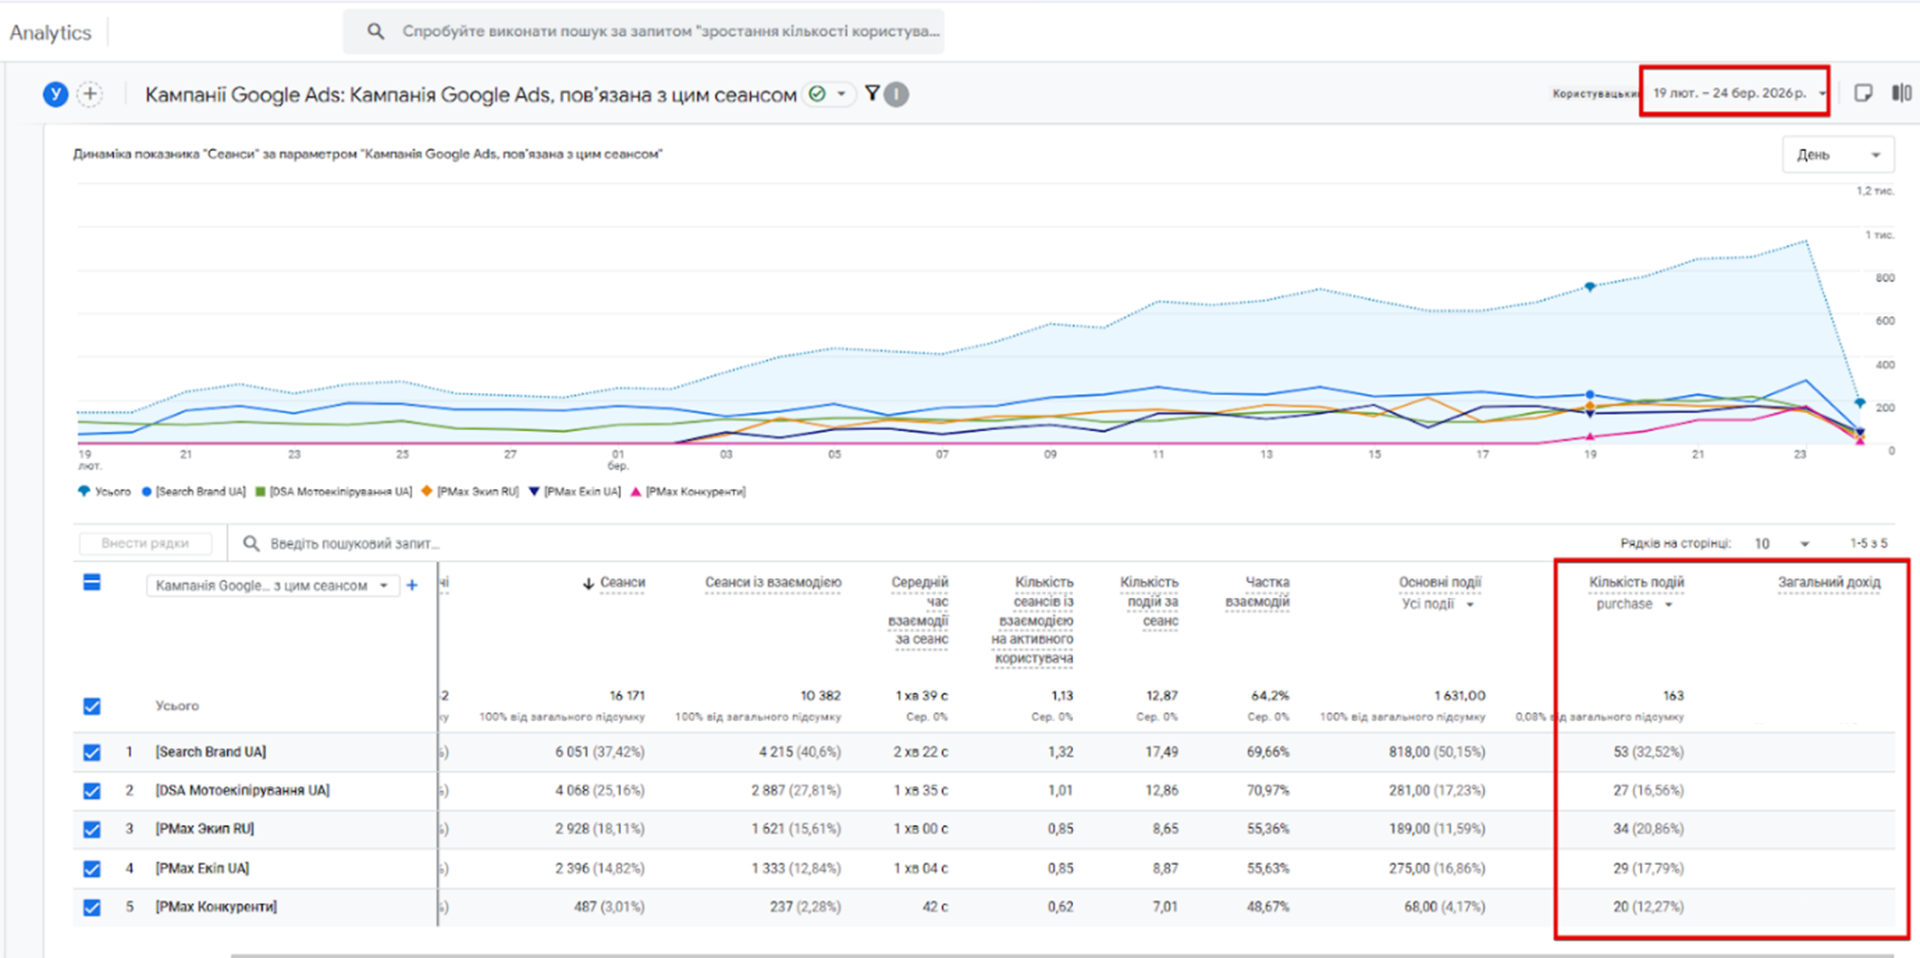This screenshot has height=958, width=1920.
Task: Click the table search query field
Action: click(x=355, y=543)
